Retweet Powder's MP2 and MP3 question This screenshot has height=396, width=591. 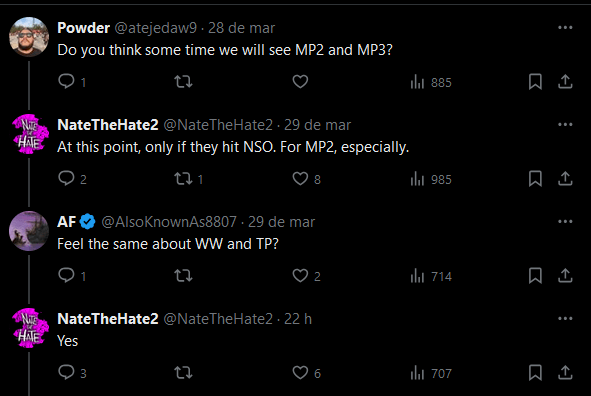184,81
